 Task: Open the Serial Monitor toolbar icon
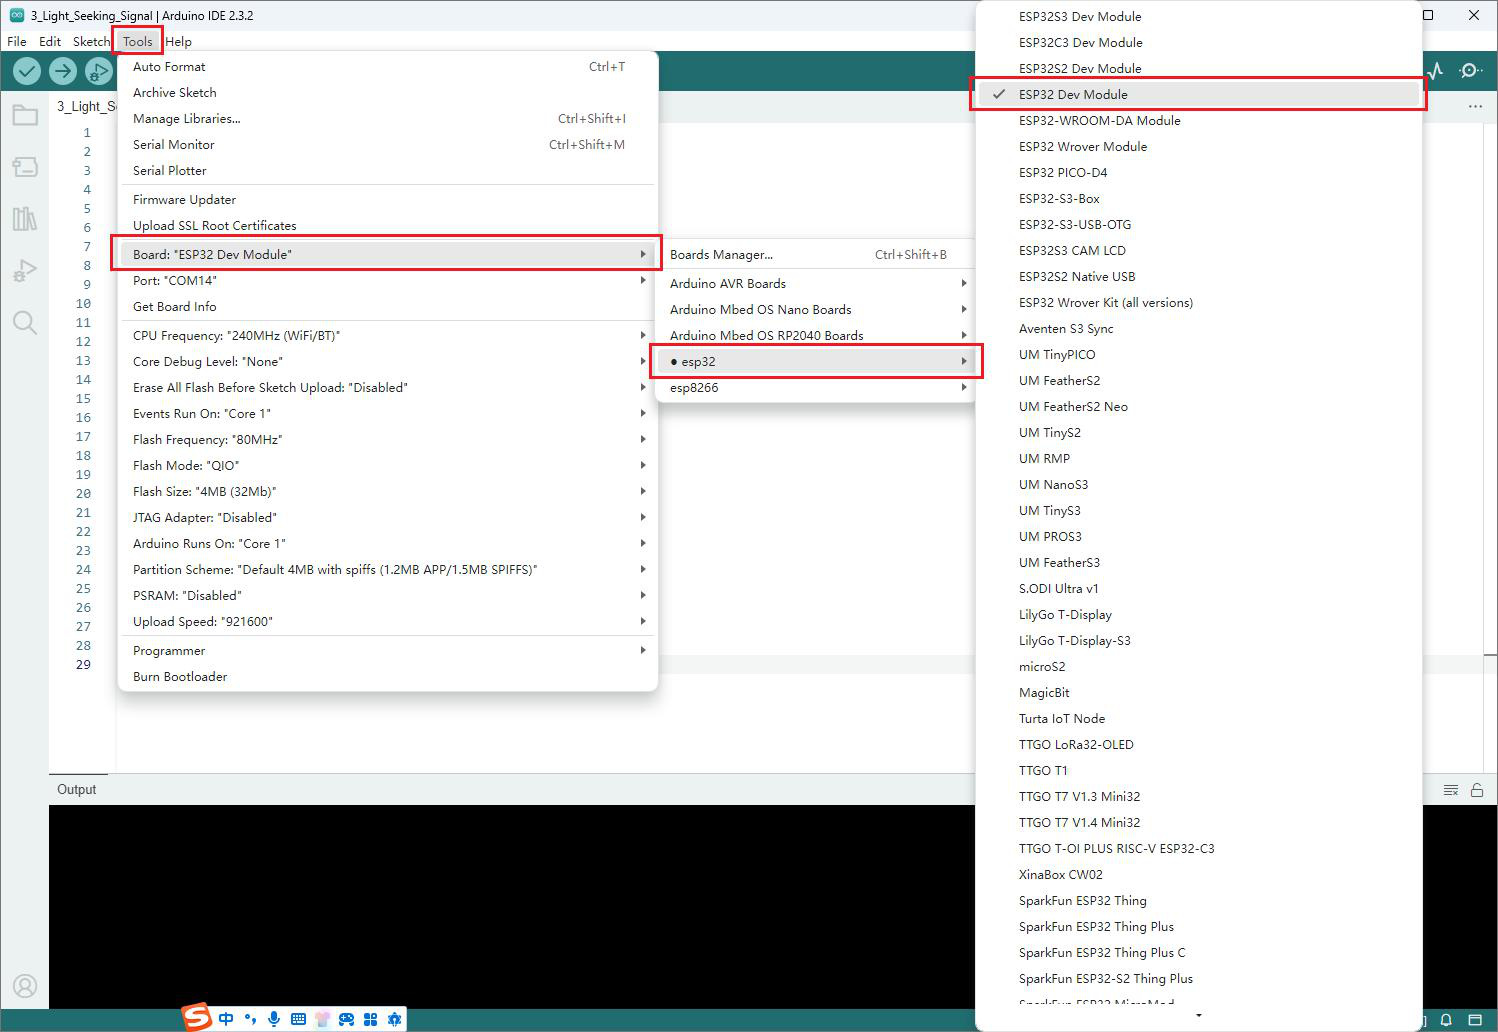[x=1470, y=71]
